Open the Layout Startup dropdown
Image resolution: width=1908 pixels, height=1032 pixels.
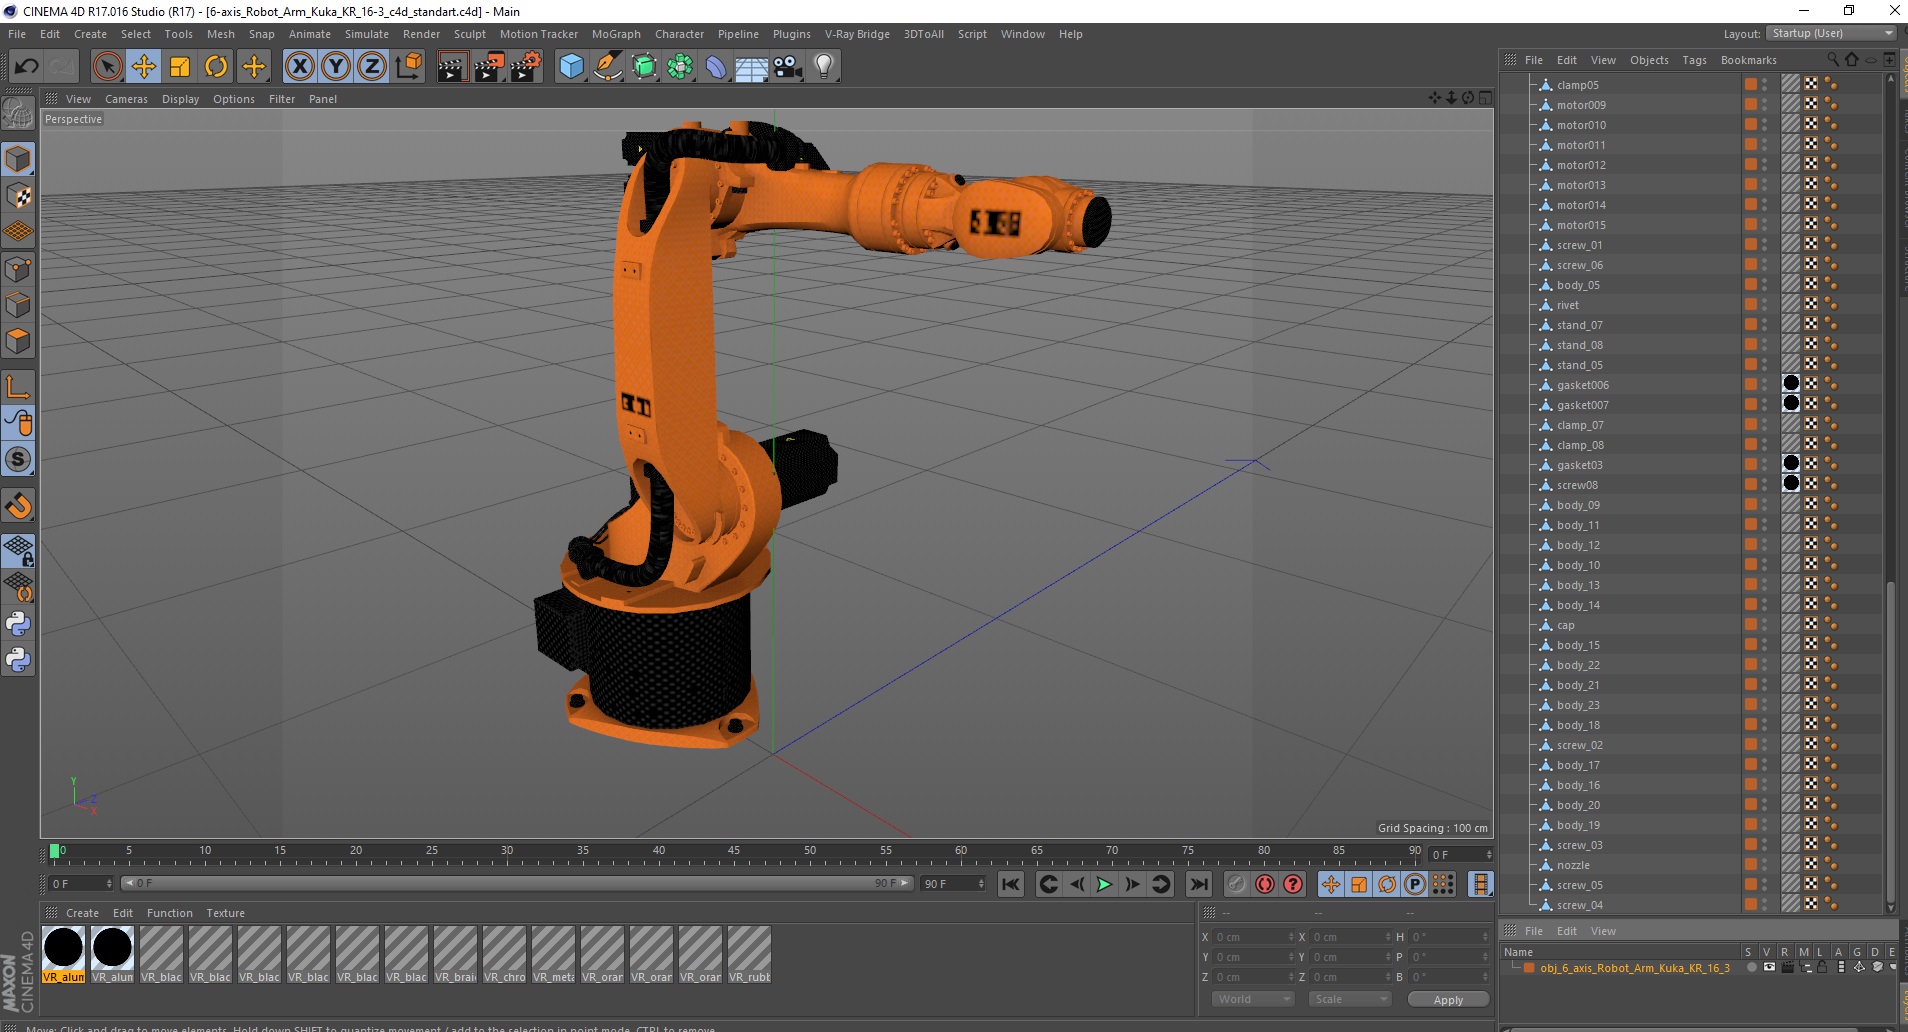pyautogui.click(x=1831, y=33)
